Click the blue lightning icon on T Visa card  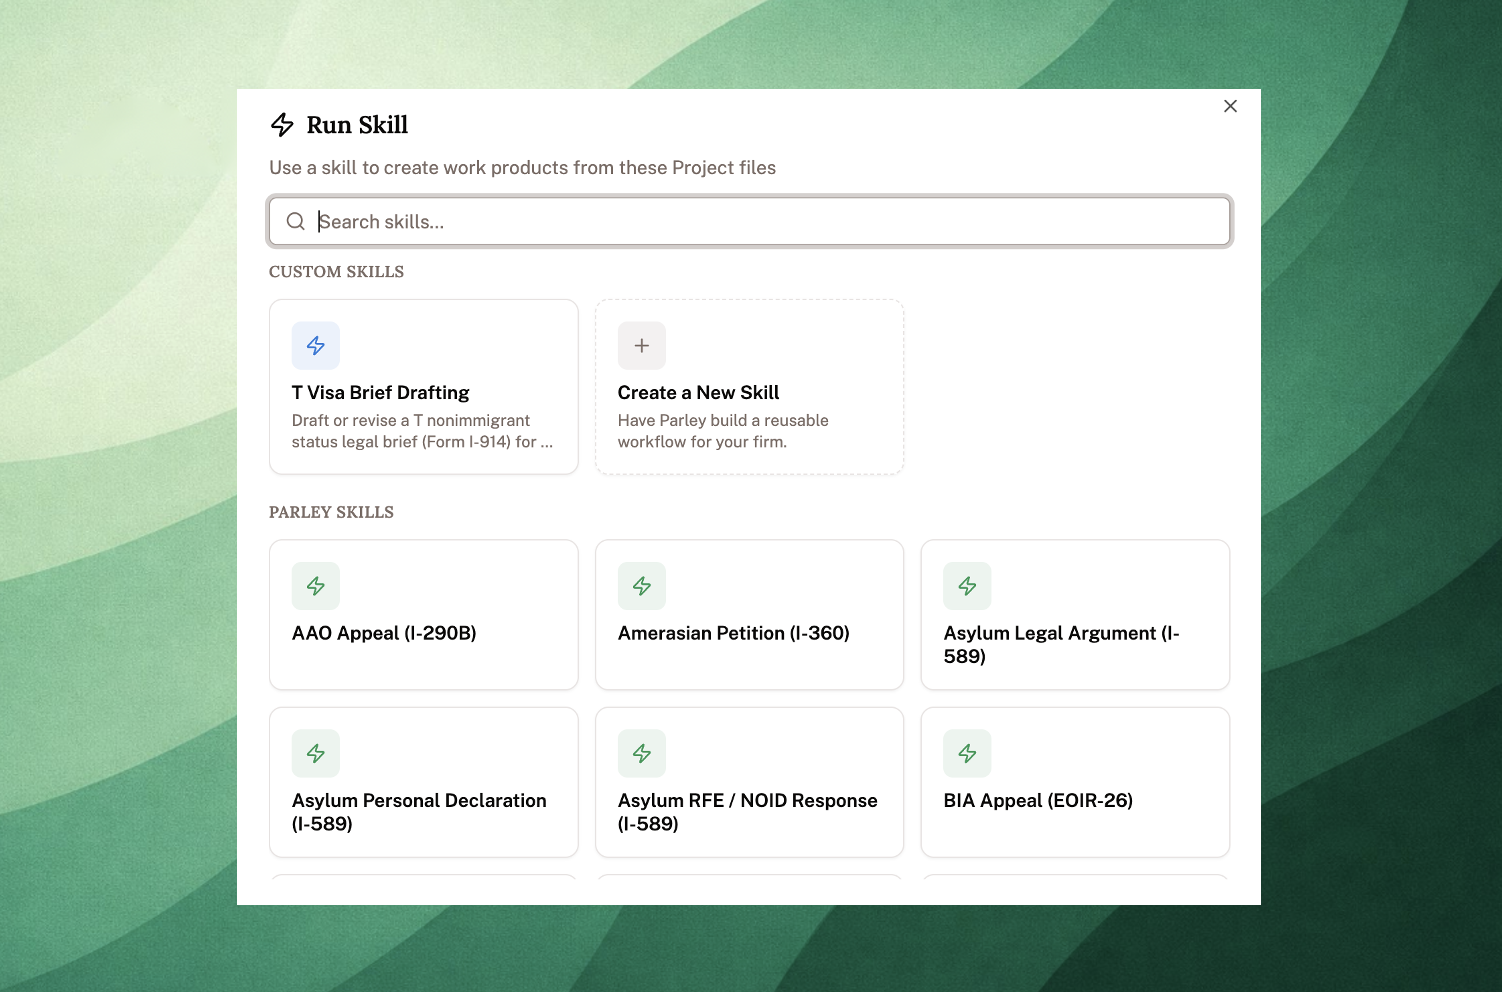click(x=316, y=346)
